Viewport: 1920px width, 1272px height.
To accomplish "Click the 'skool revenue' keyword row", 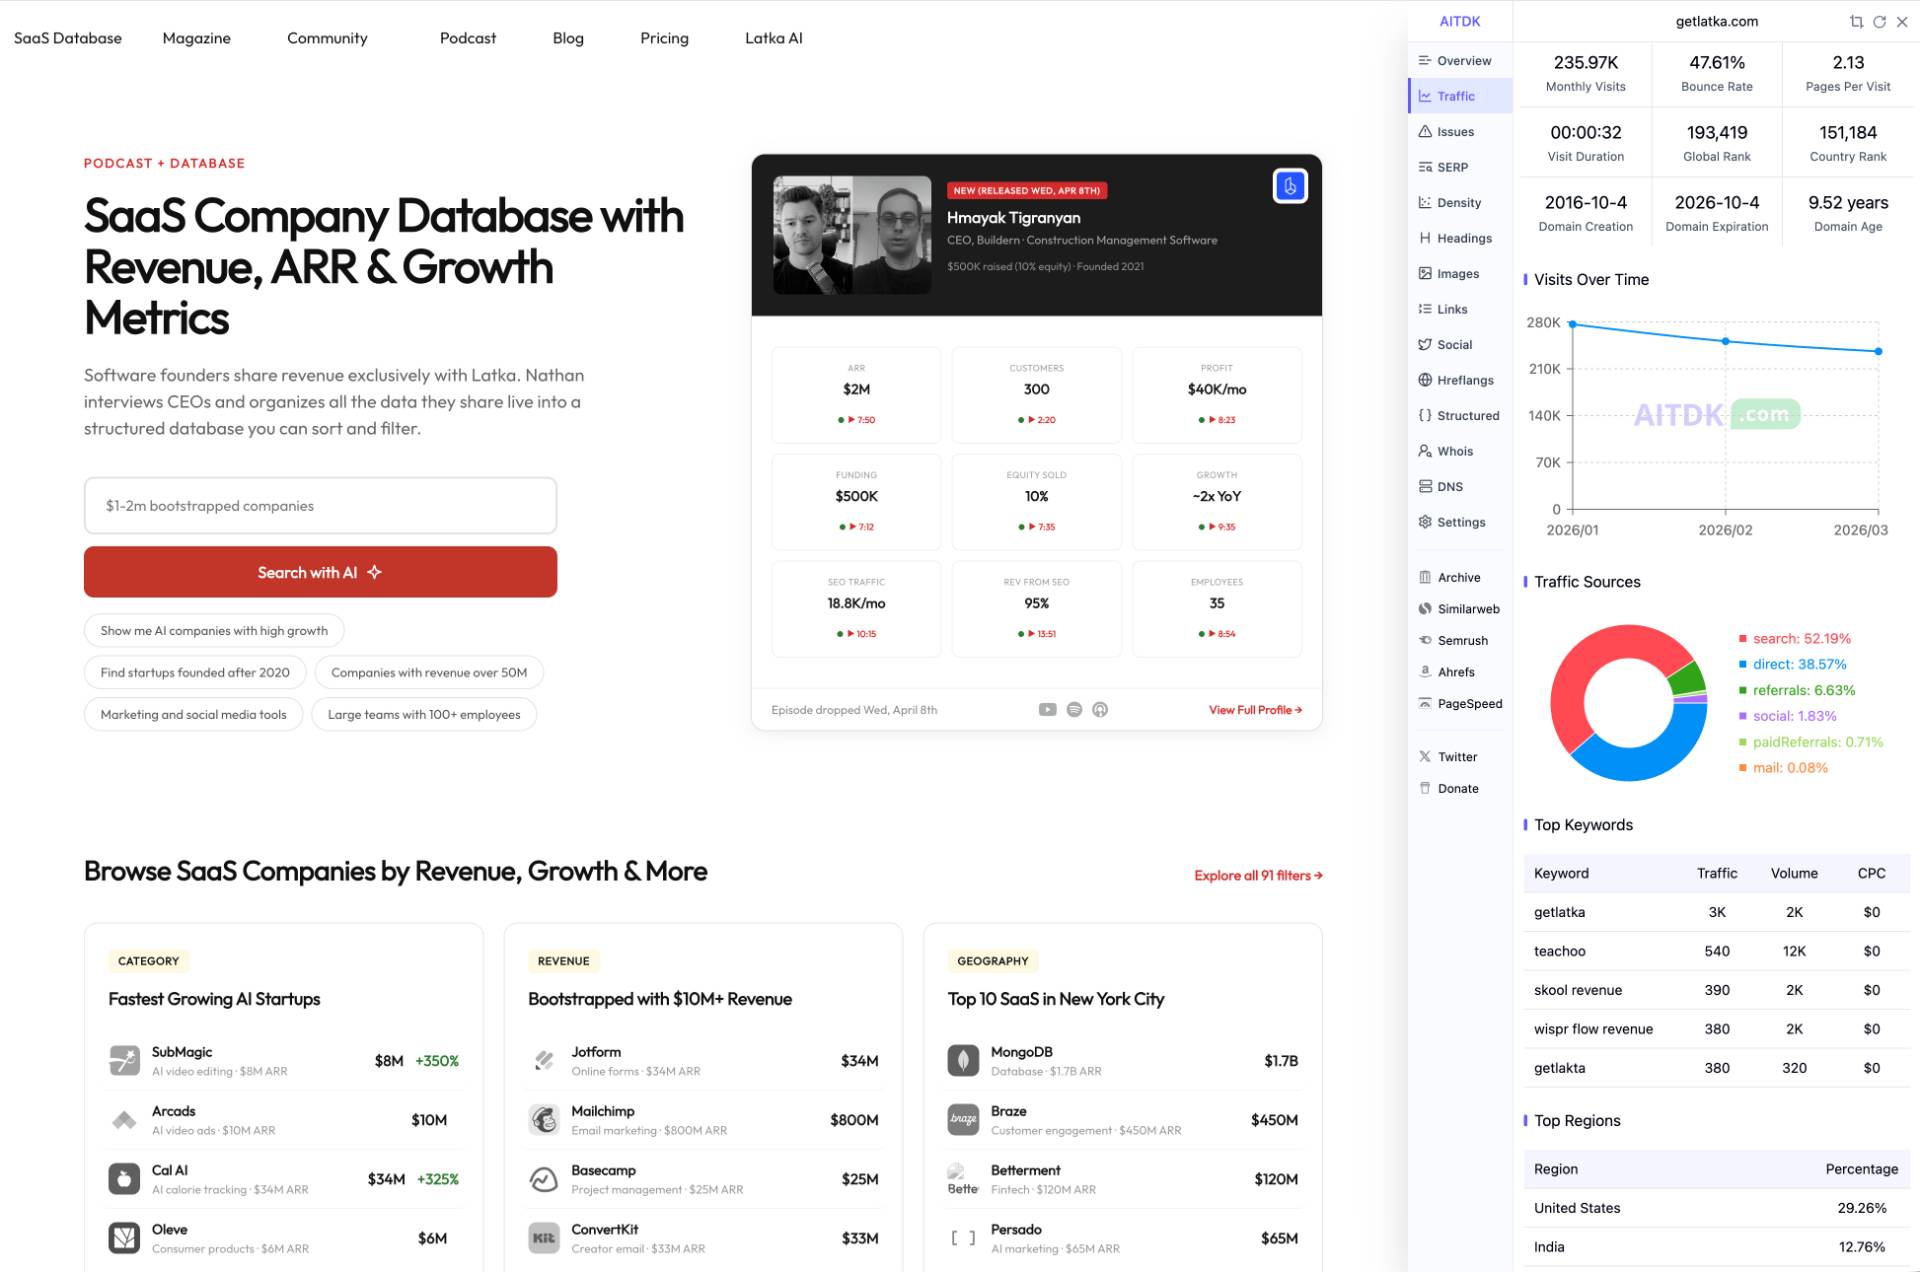I will click(x=1716, y=990).
